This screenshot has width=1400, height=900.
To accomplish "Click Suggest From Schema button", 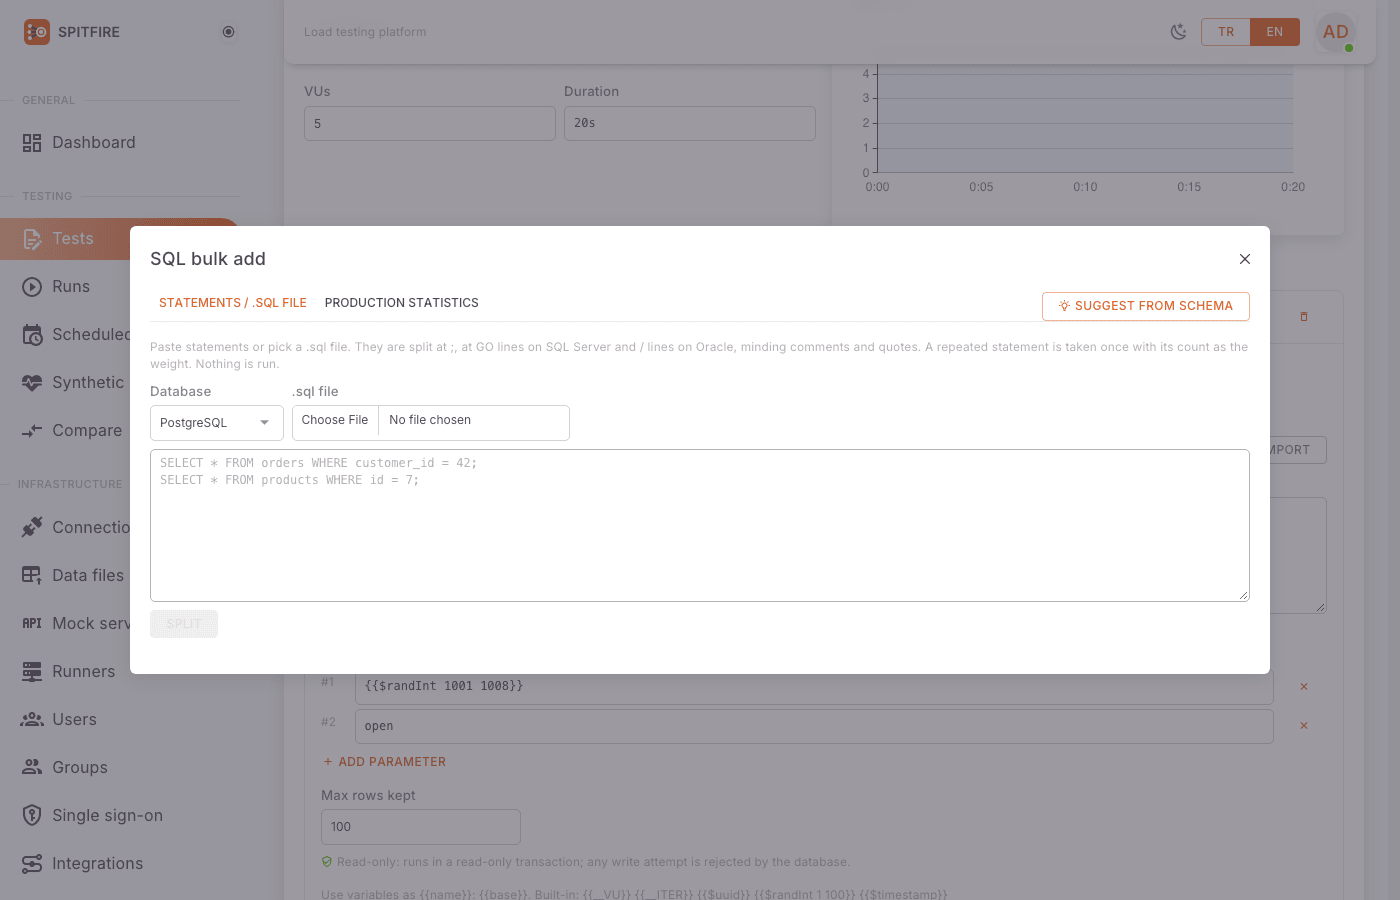I will point(1146,306).
